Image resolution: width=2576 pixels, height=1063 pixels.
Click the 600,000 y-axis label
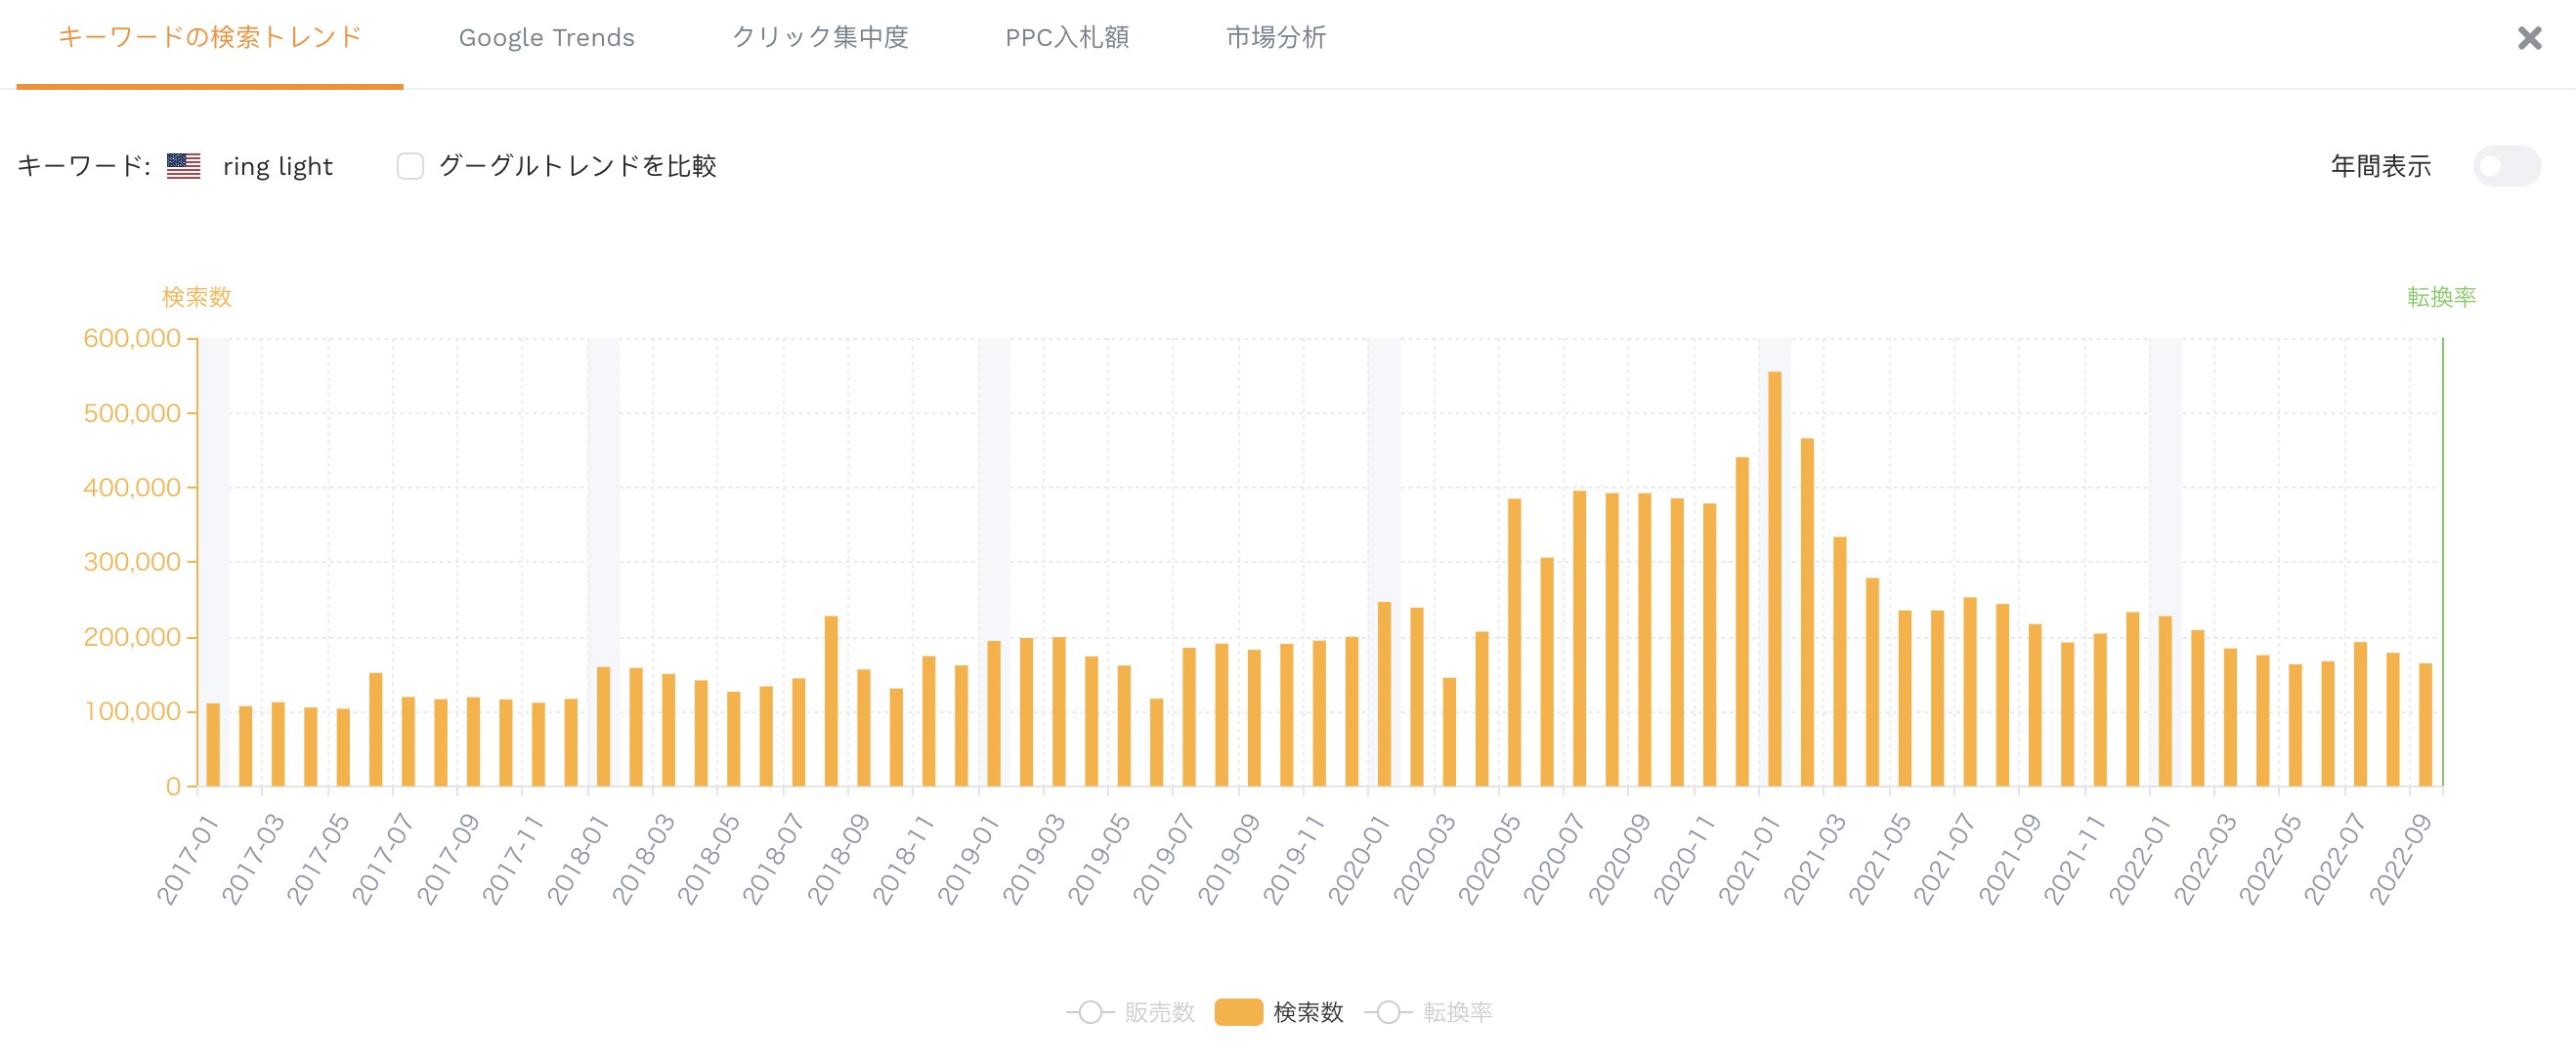point(132,338)
